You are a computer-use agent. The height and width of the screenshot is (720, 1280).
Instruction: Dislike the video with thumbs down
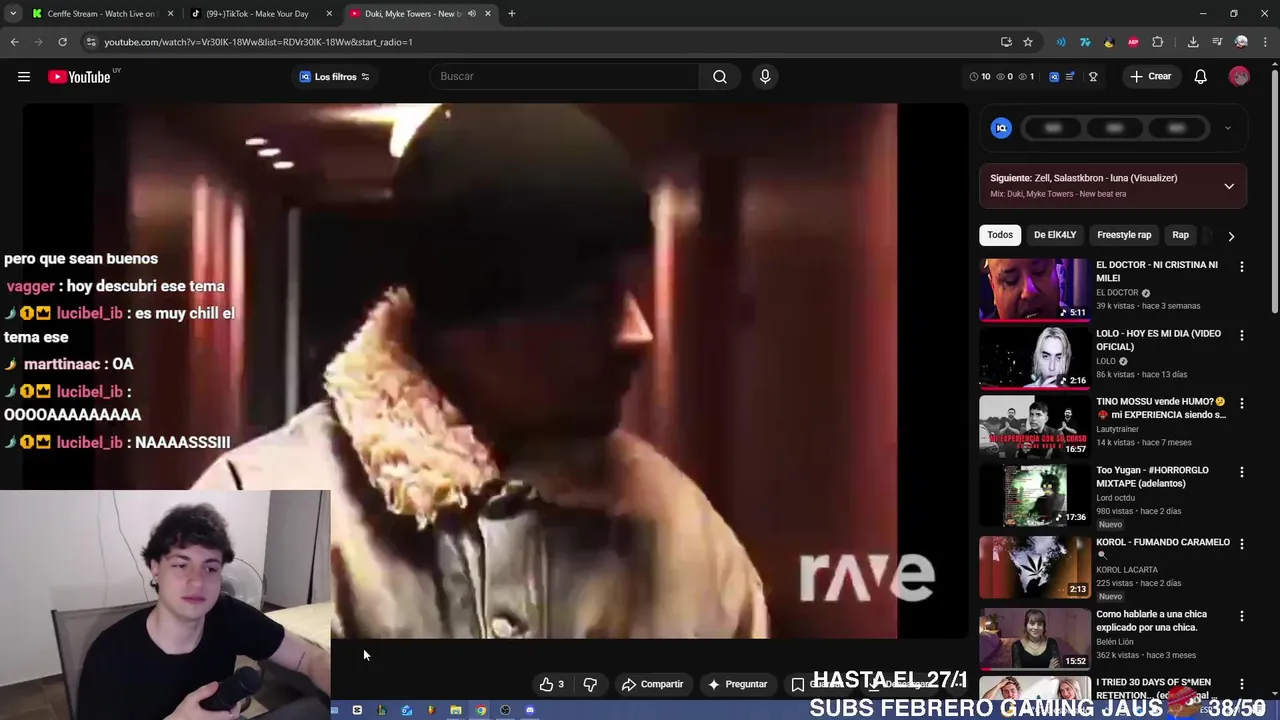point(590,684)
